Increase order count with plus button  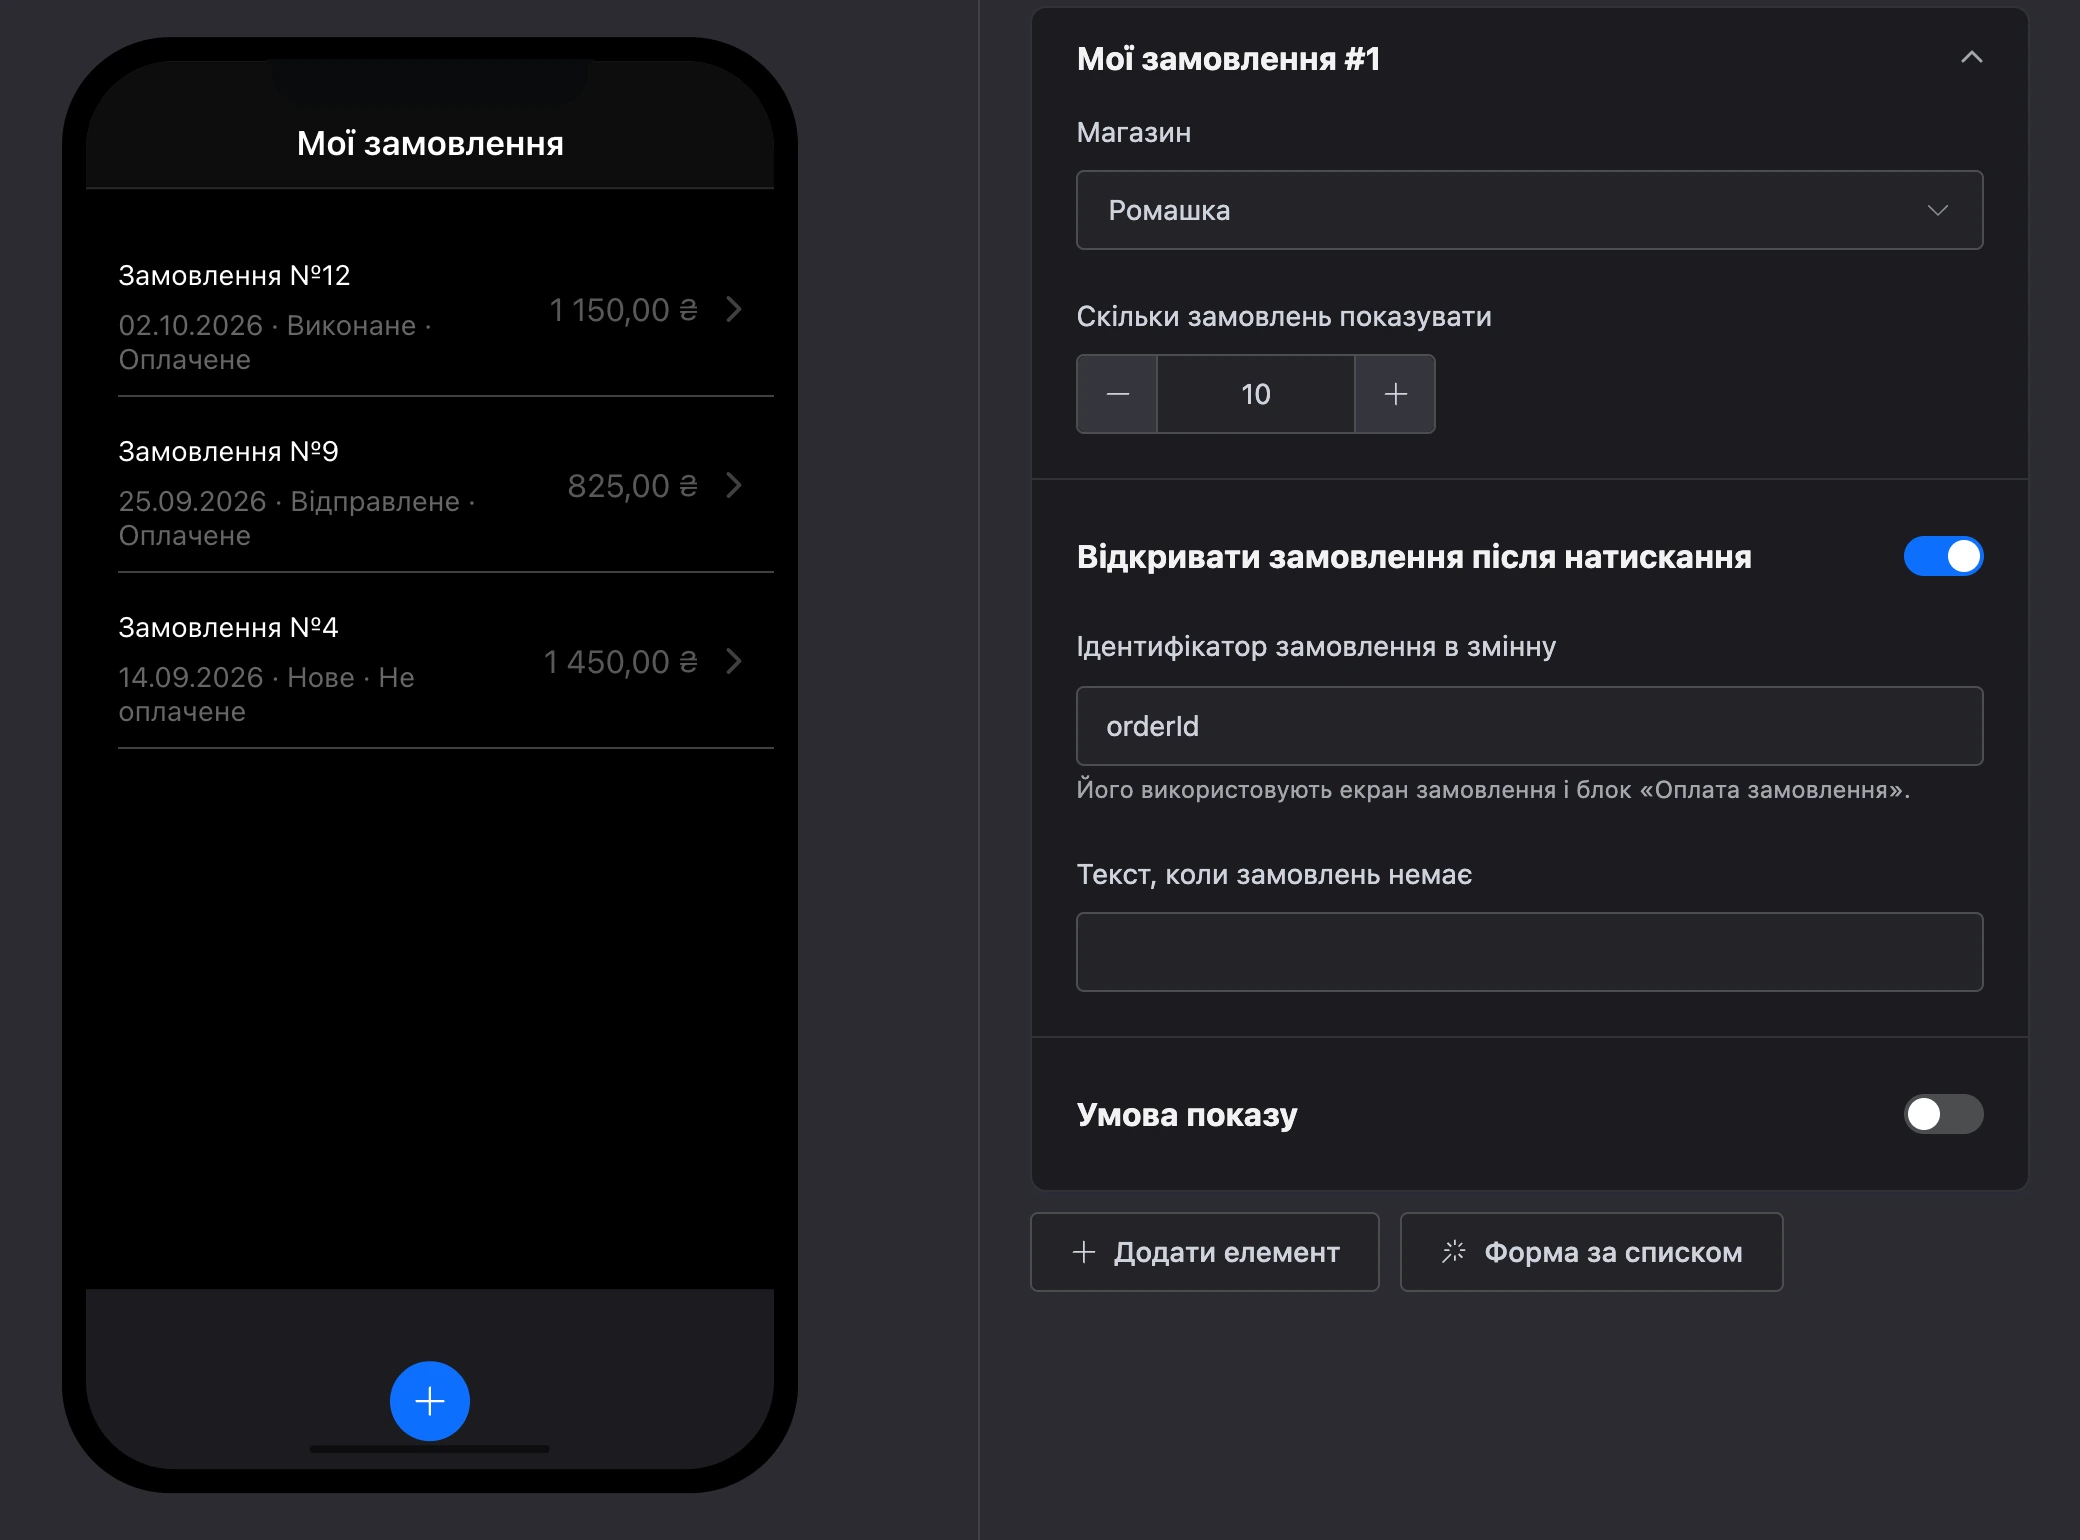point(1395,394)
